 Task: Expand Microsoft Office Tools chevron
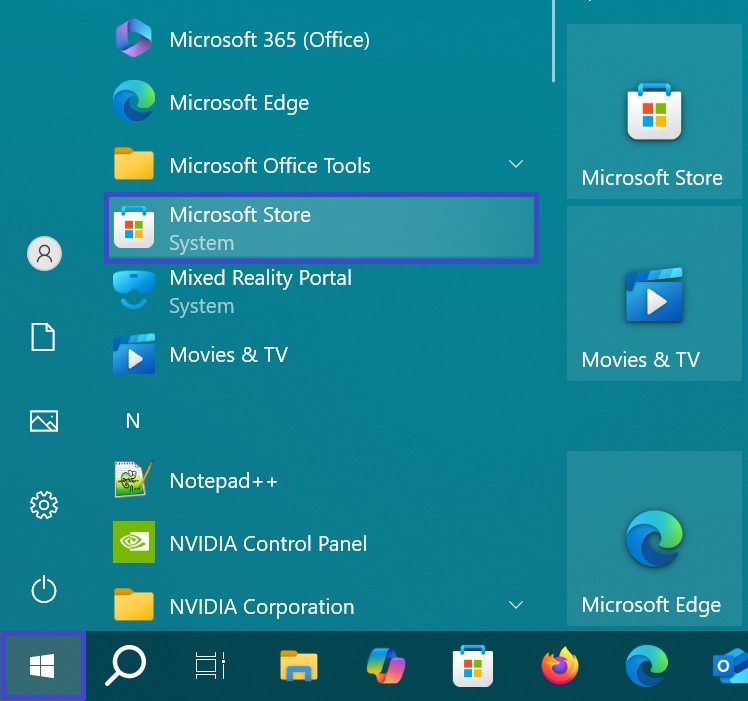pyautogui.click(x=516, y=164)
